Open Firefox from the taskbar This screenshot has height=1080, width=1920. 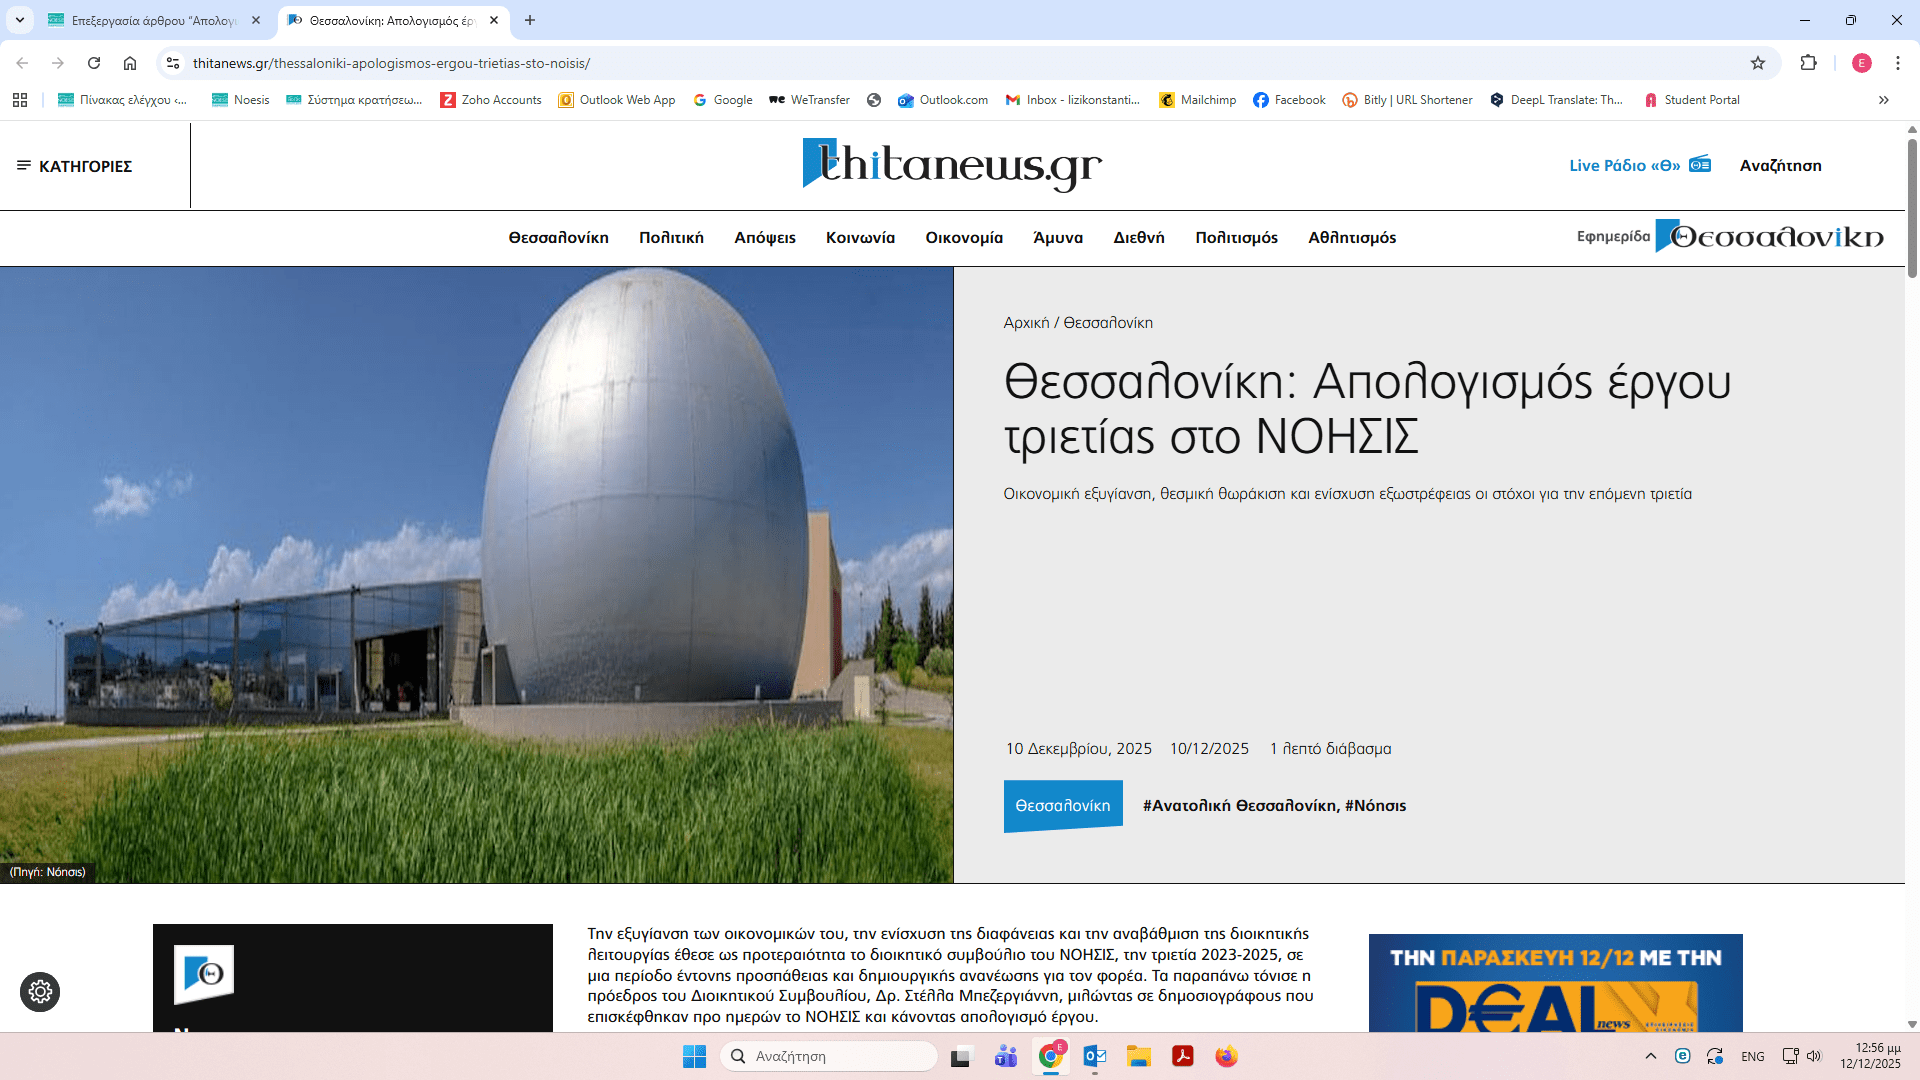(x=1226, y=1056)
